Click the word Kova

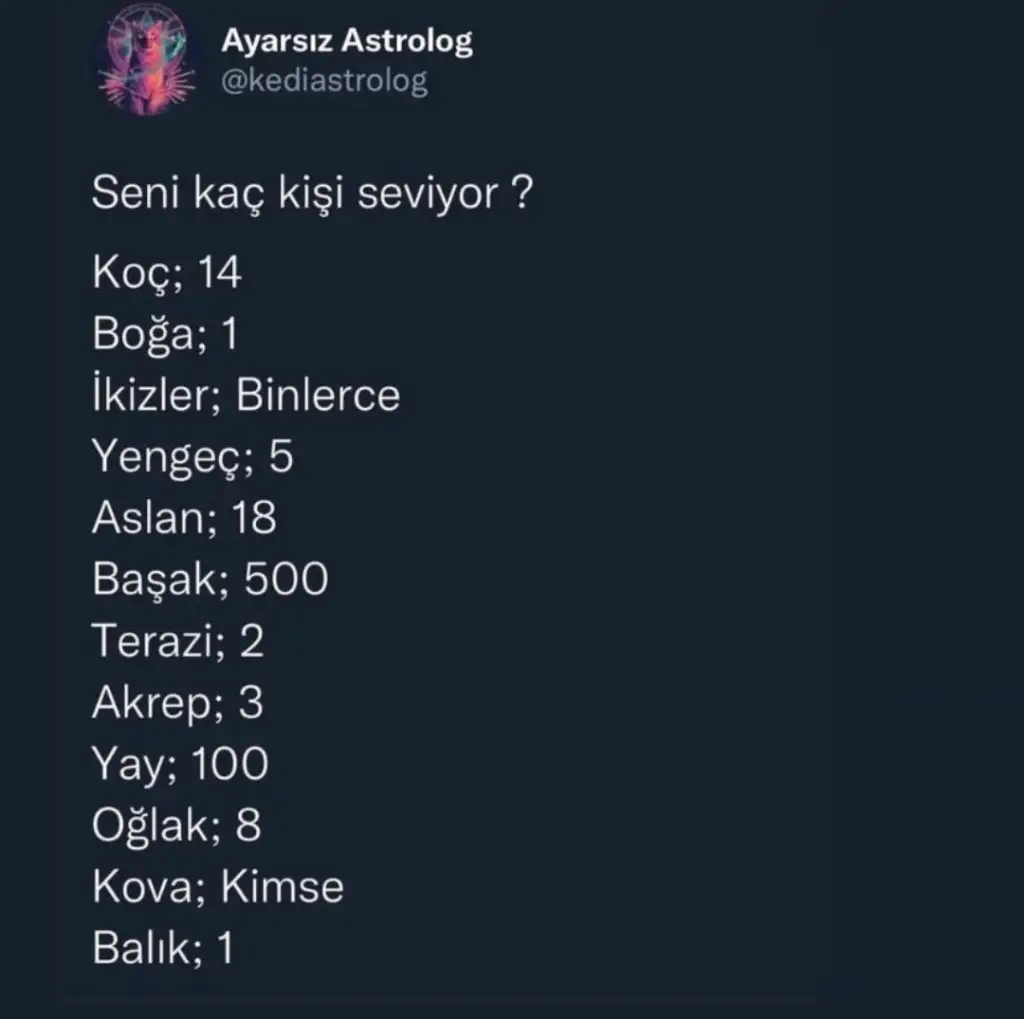pos(141,888)
